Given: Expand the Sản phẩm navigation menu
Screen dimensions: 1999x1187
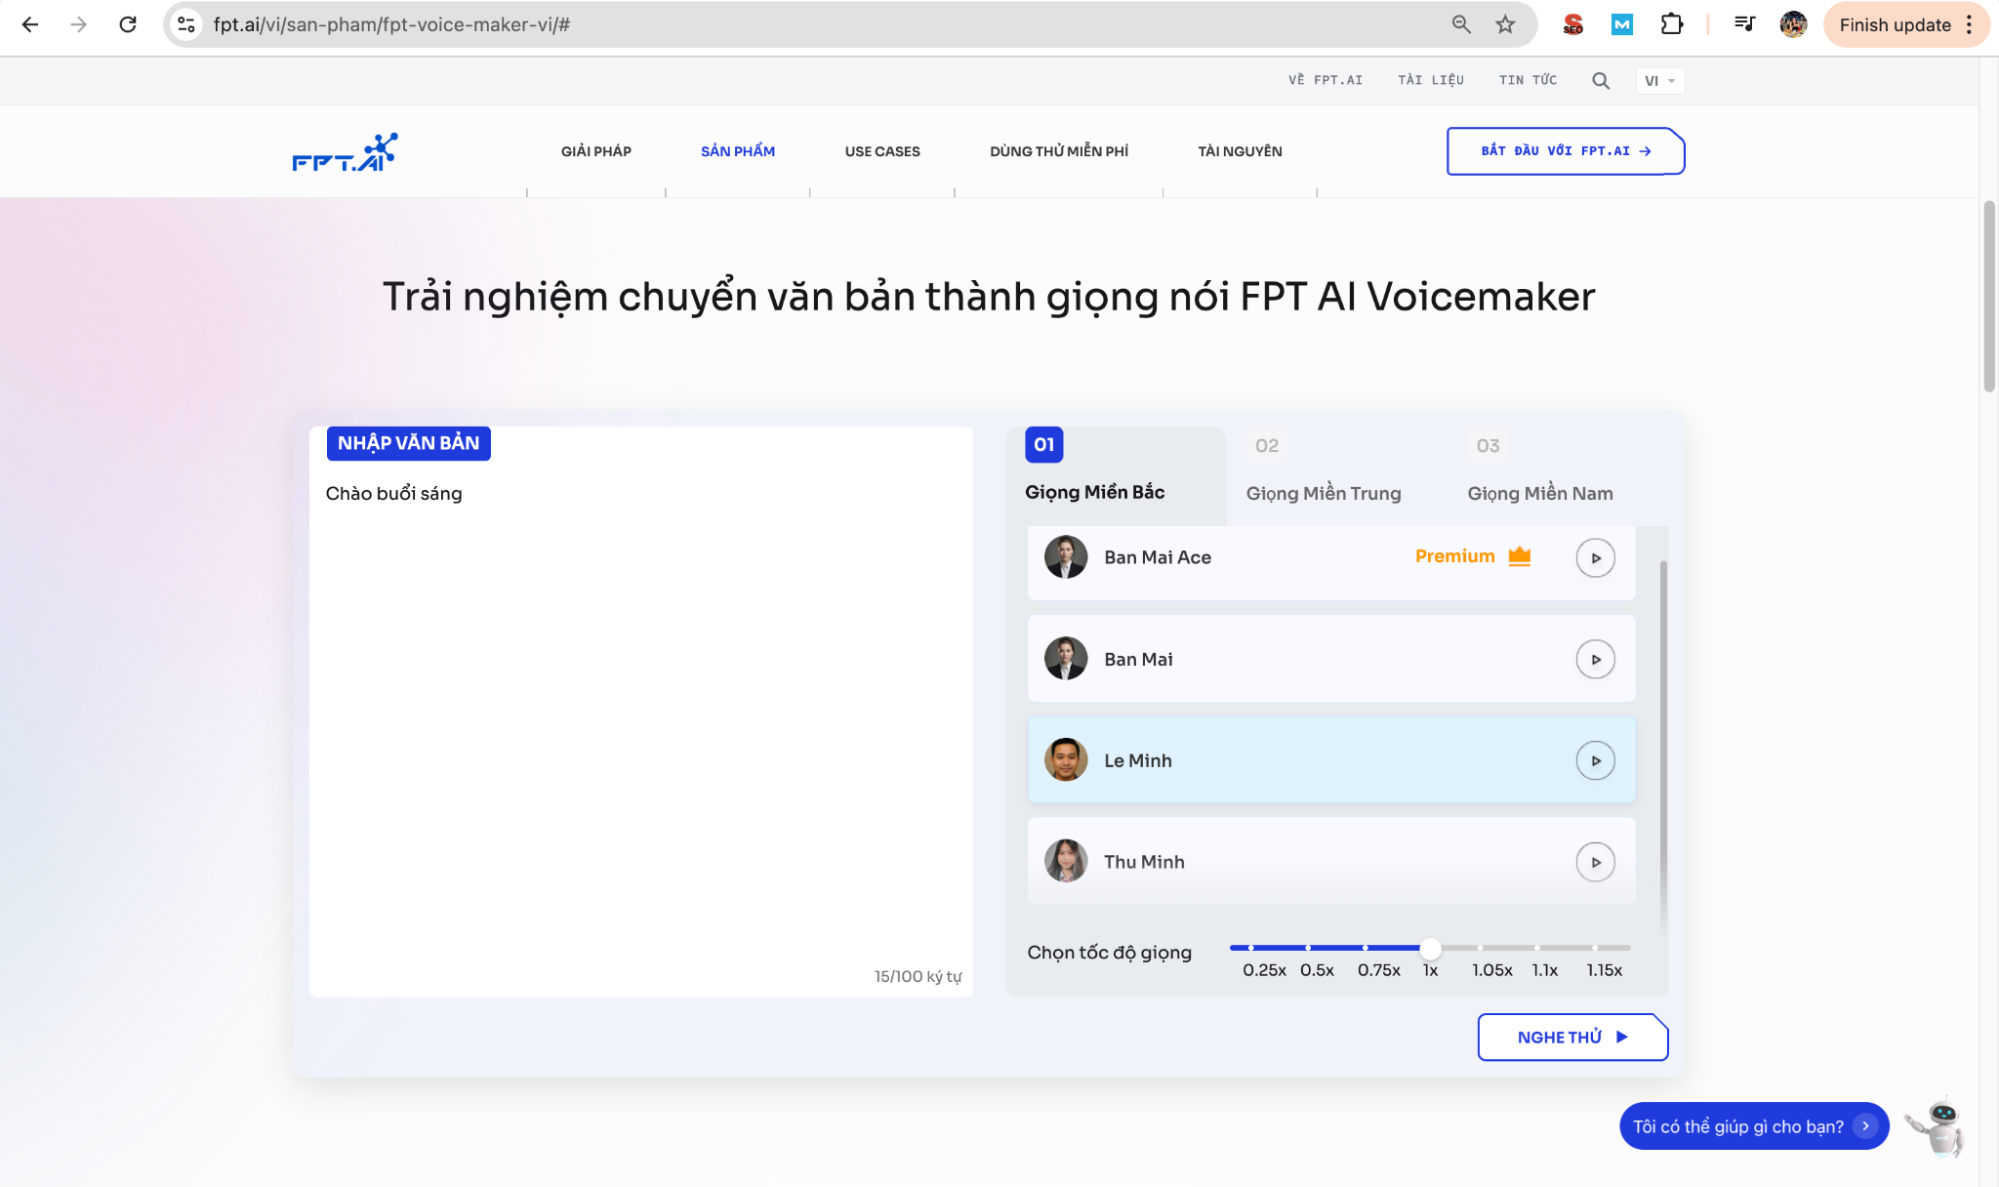Looking at the screenshot, I should [x=737, y=152].
